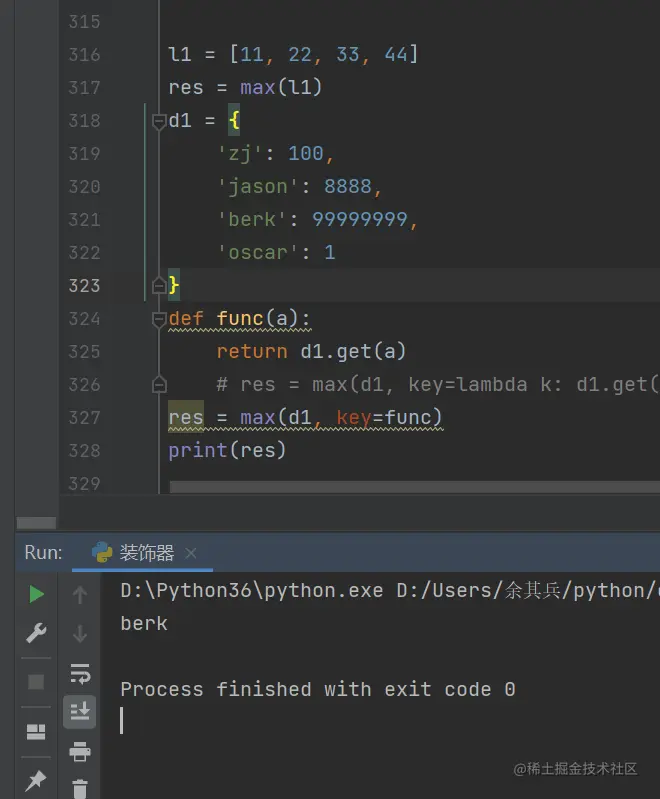Collapse the d1 dictionary fold at line 318
Image resolution: width=660 pixels, height=799 pixels.
pyautogui.click(x=159, y=121)
